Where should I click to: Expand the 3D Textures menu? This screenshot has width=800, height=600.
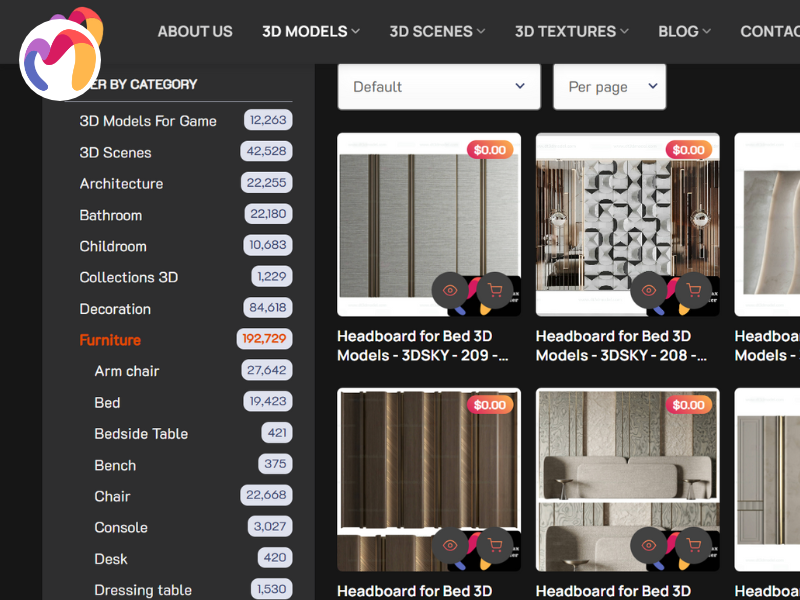(571, 31)
